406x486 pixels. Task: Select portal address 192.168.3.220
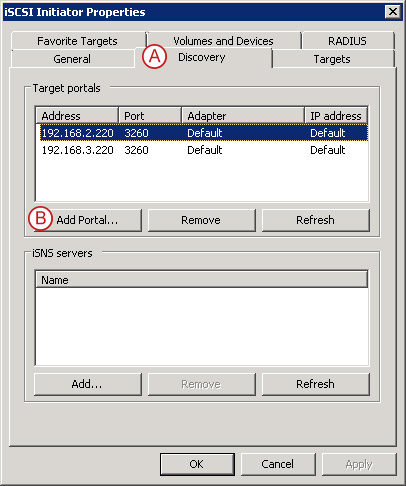(x=77, y=150)
